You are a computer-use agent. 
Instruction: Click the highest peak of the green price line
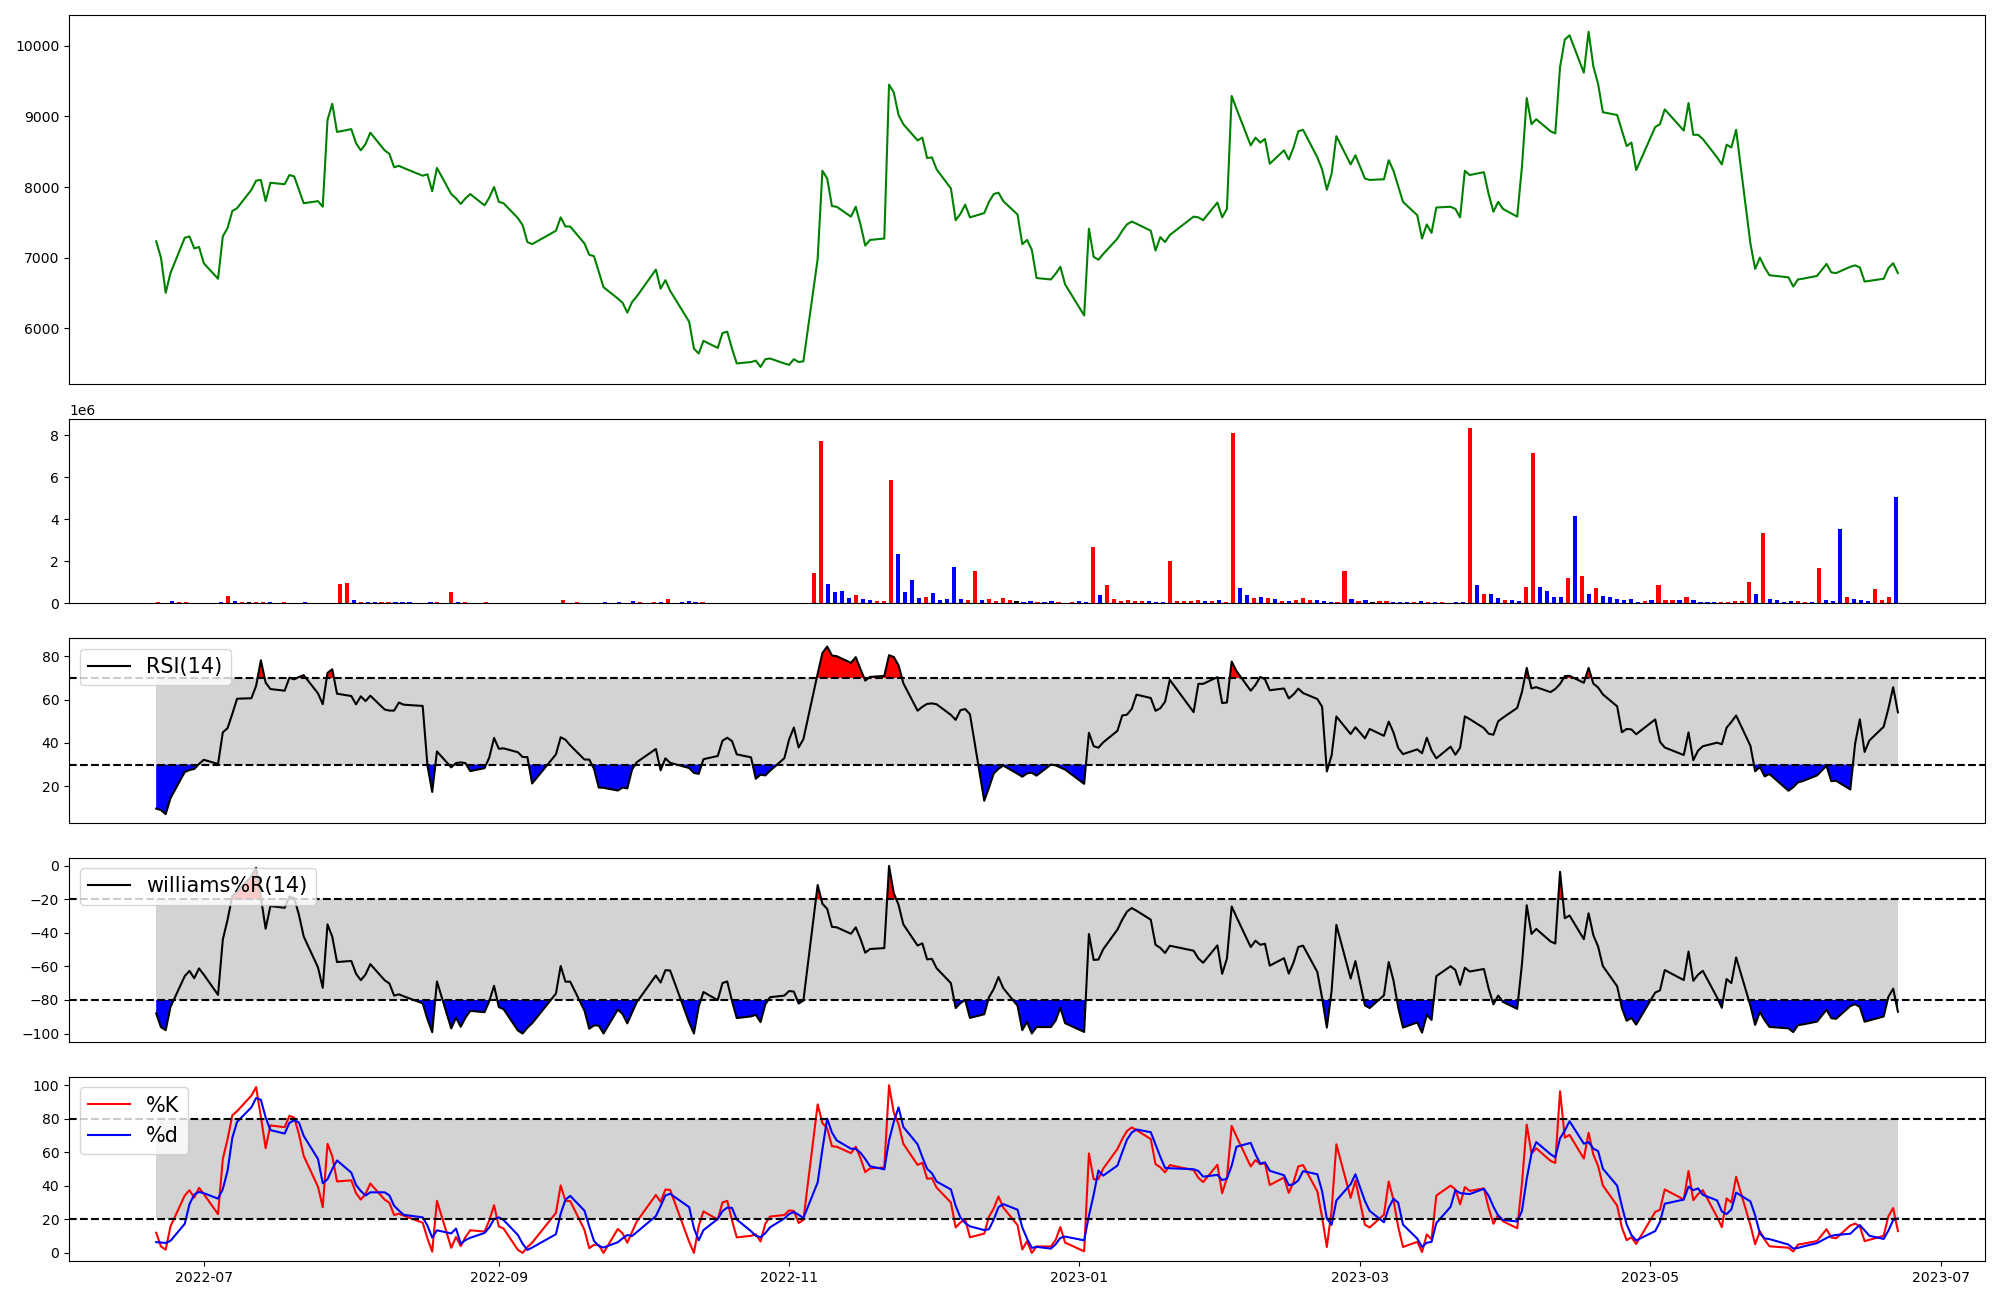[x=1588, y=33]
